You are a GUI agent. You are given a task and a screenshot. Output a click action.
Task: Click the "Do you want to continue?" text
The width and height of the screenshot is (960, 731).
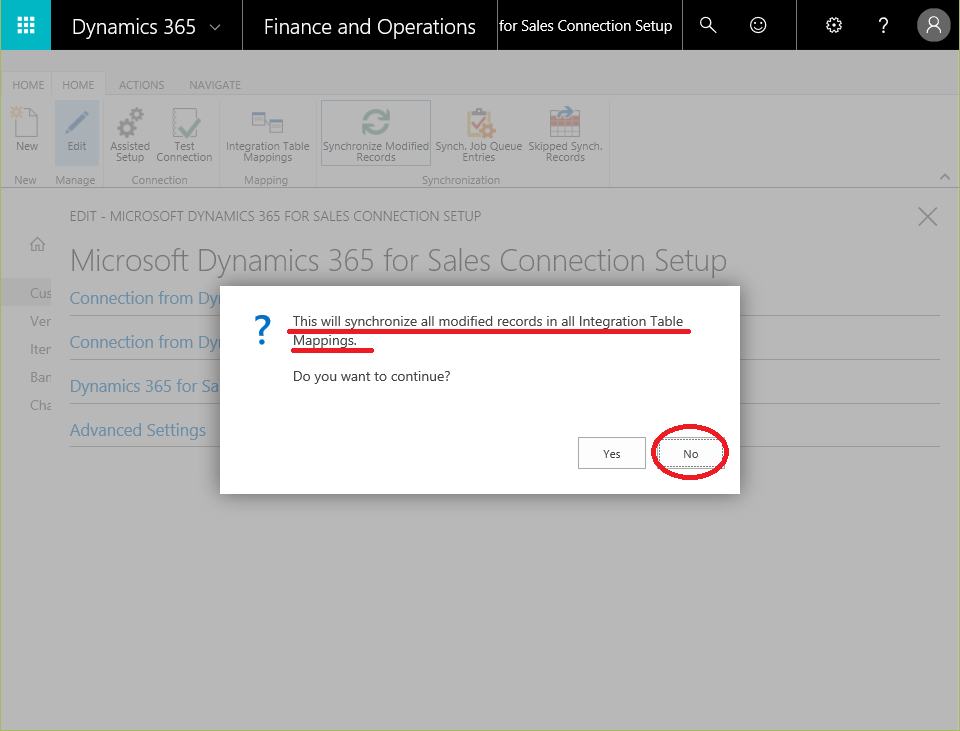(372, 376)
